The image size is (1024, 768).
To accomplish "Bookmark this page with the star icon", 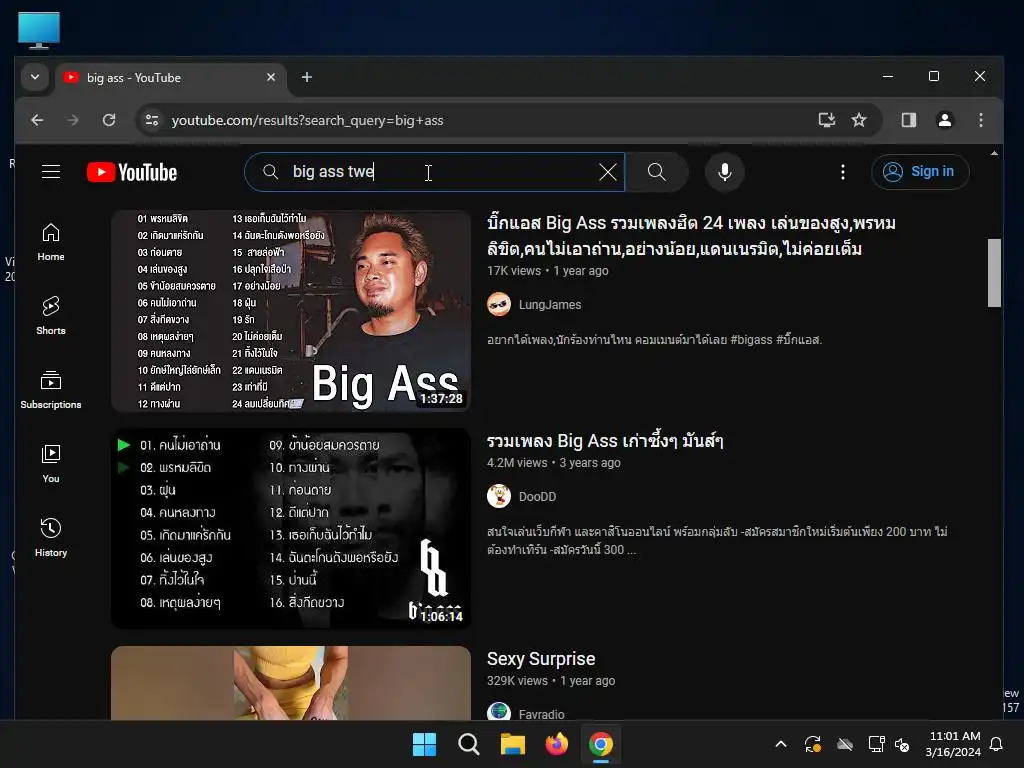I will coord(859,120).
